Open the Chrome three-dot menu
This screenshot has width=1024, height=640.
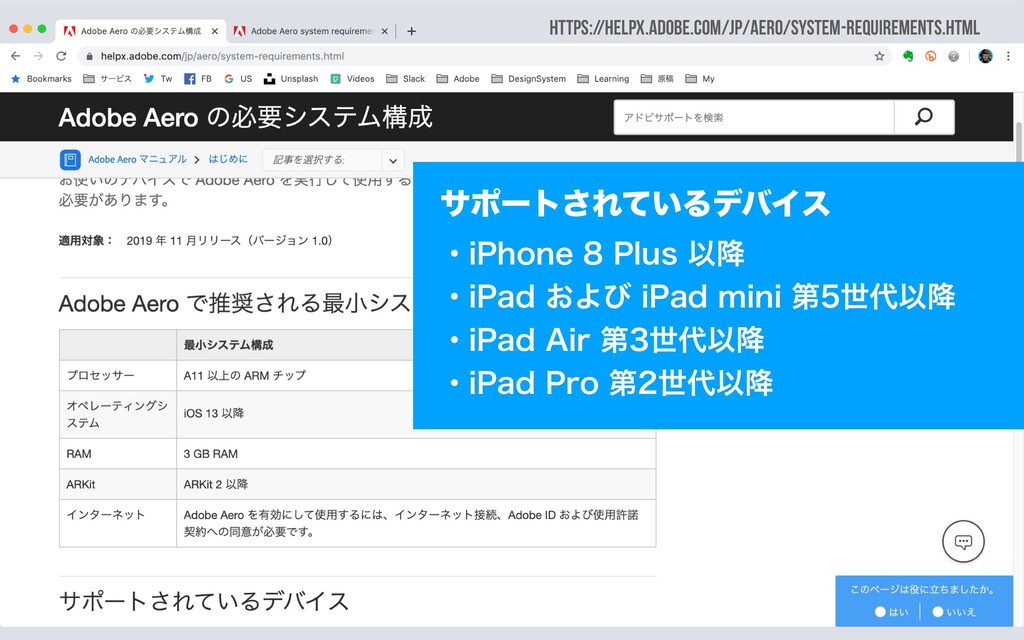tap(1008, 56)
